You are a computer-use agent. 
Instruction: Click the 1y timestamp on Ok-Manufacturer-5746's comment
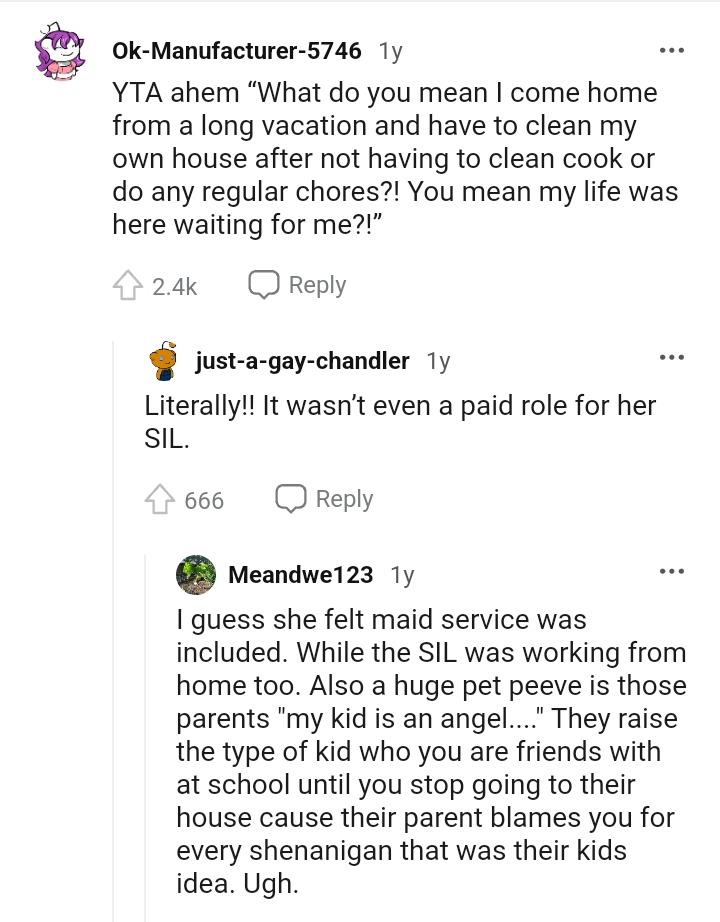pos(392,51)
